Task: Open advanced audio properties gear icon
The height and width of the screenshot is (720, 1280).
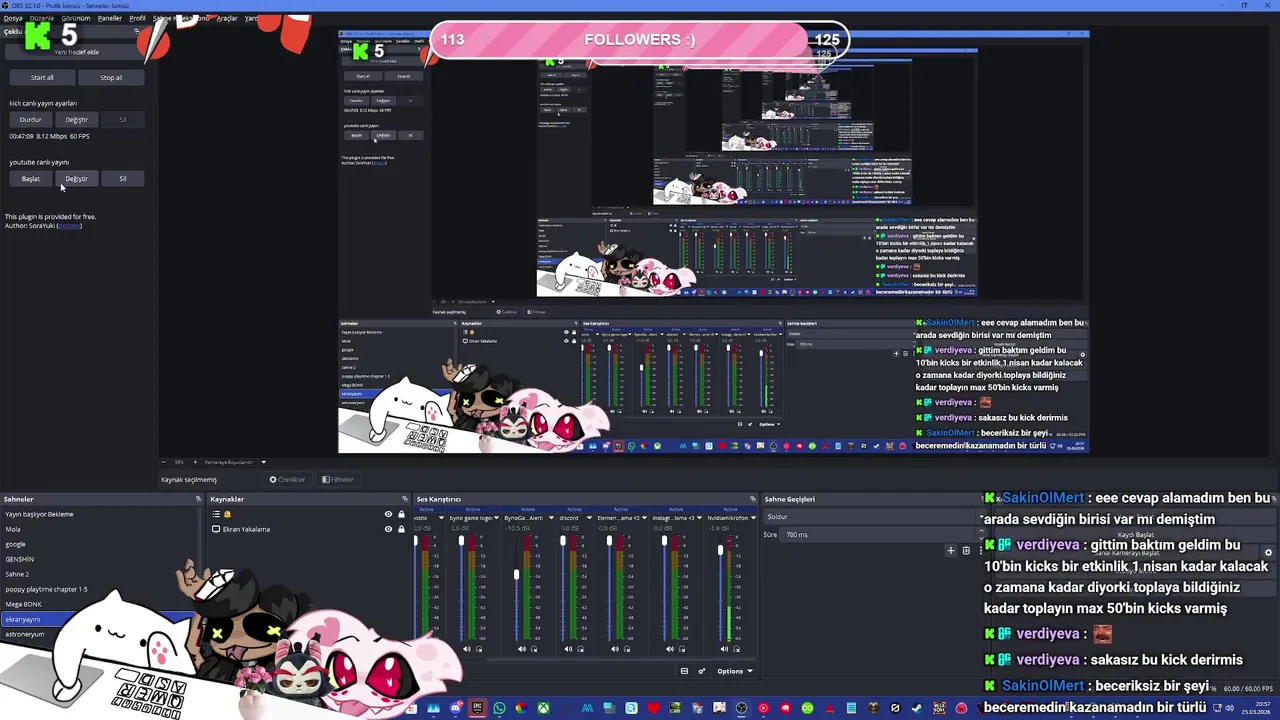Action: [702, 671]
